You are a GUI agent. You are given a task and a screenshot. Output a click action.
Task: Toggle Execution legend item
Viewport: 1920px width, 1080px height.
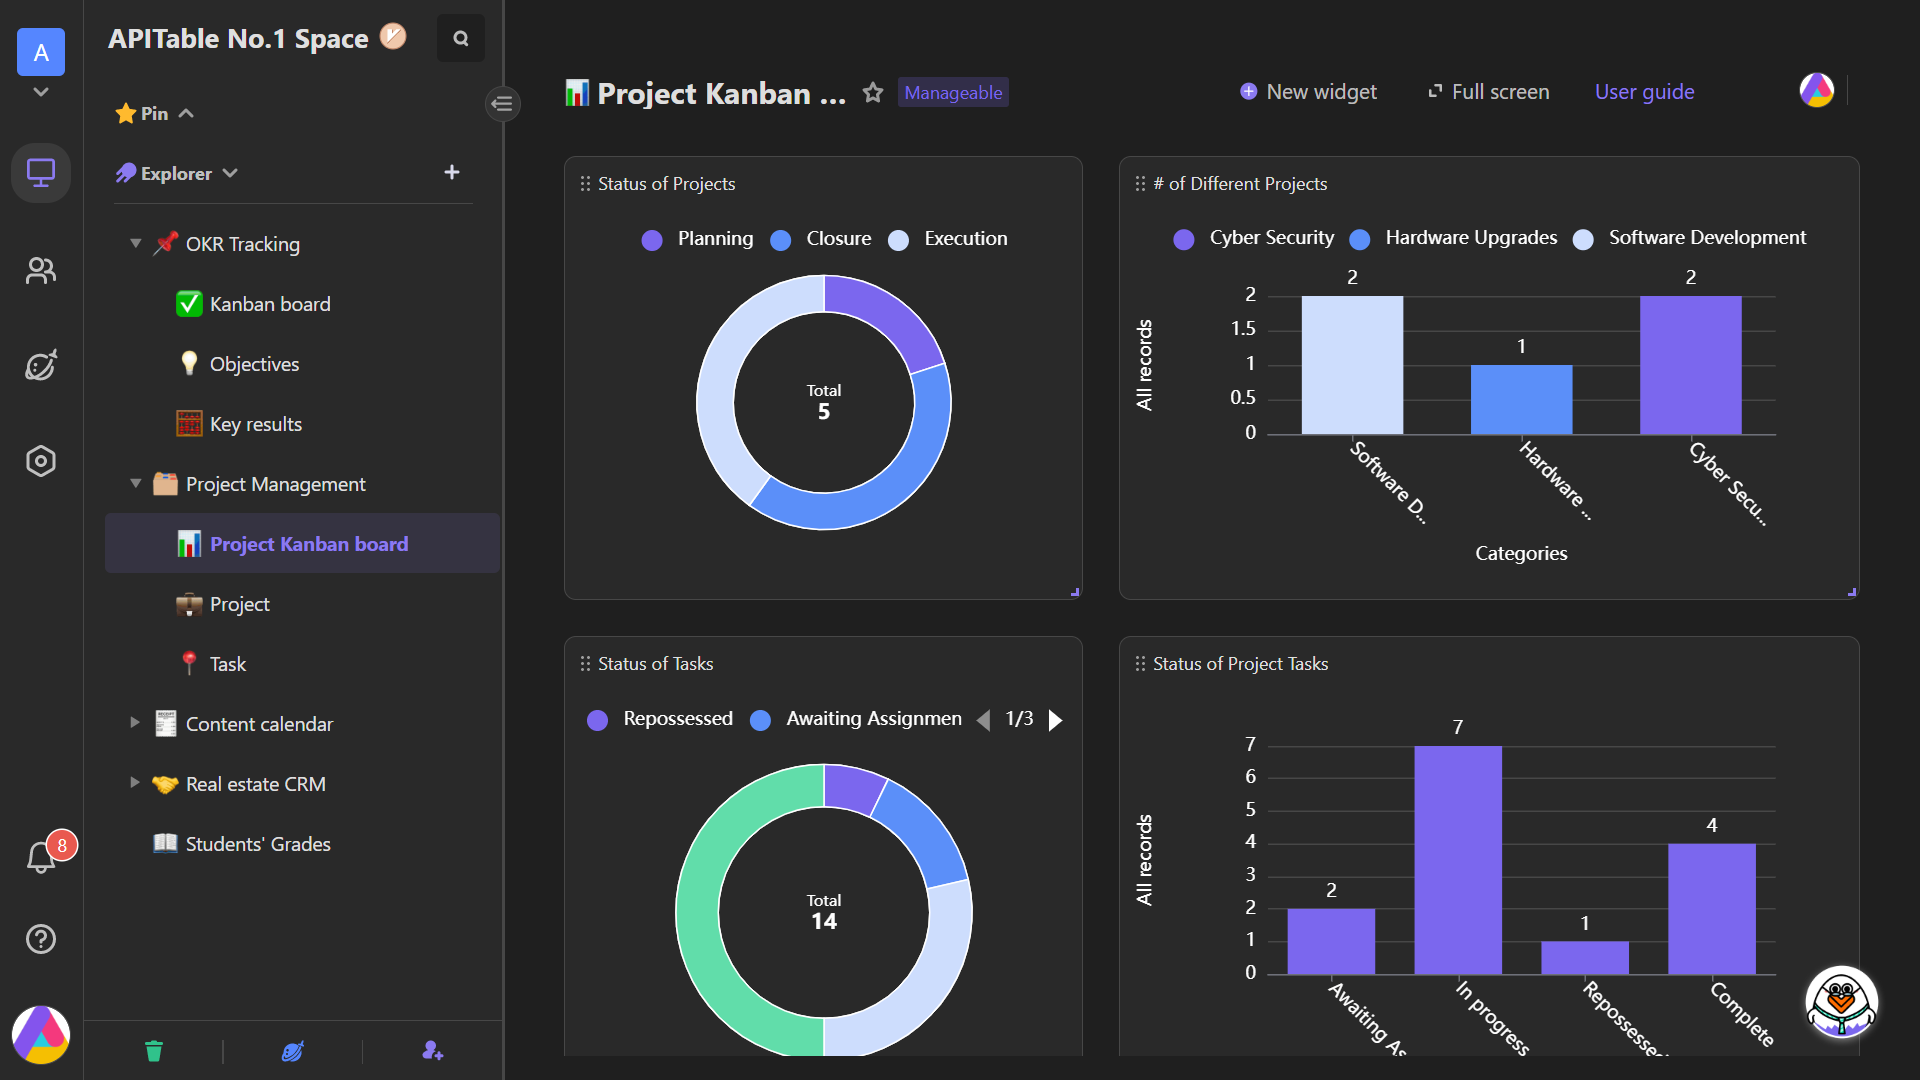click(x=947, y=239)
